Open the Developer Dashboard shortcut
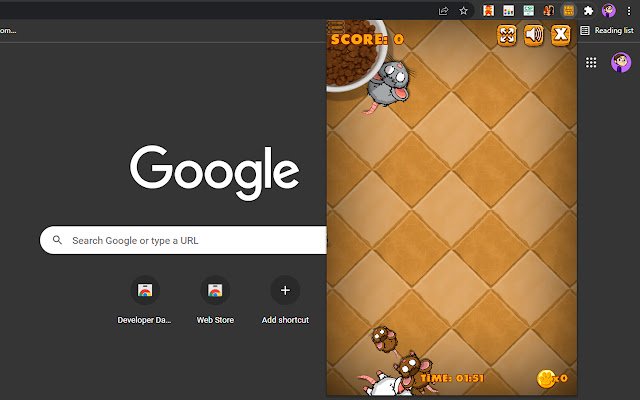 [144, 301]
